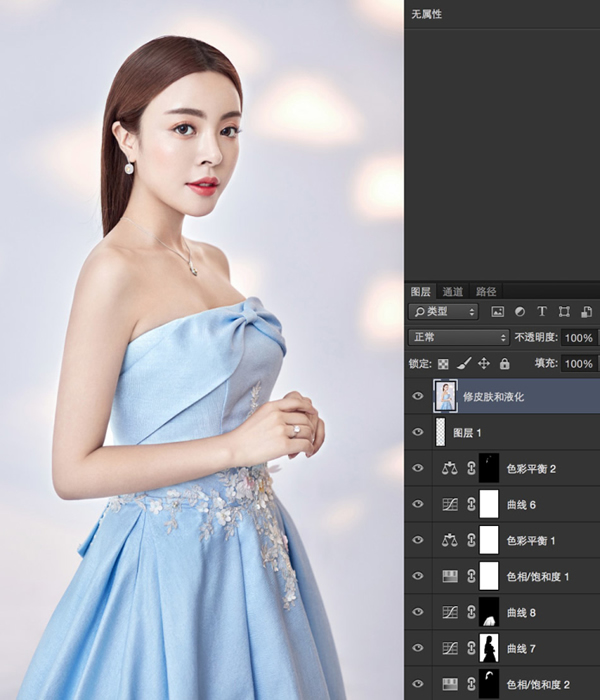
Task: Open the 正常 blend mode dropdown
Action: [458, 338]
